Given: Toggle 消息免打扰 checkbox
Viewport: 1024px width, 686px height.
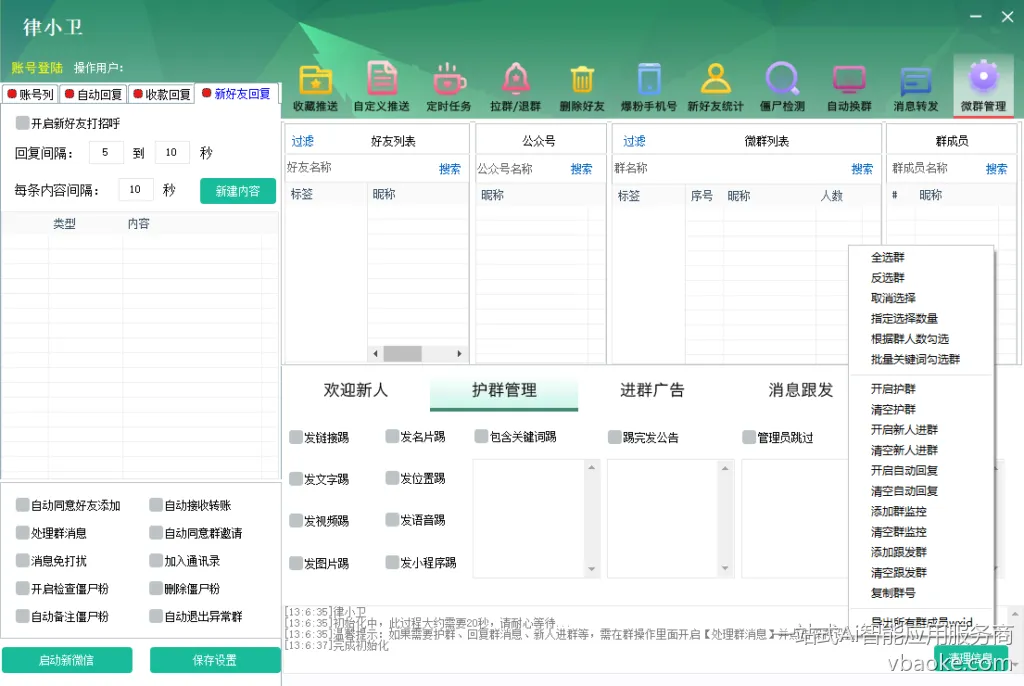Looking at the screenshot, I should (22, 560).
